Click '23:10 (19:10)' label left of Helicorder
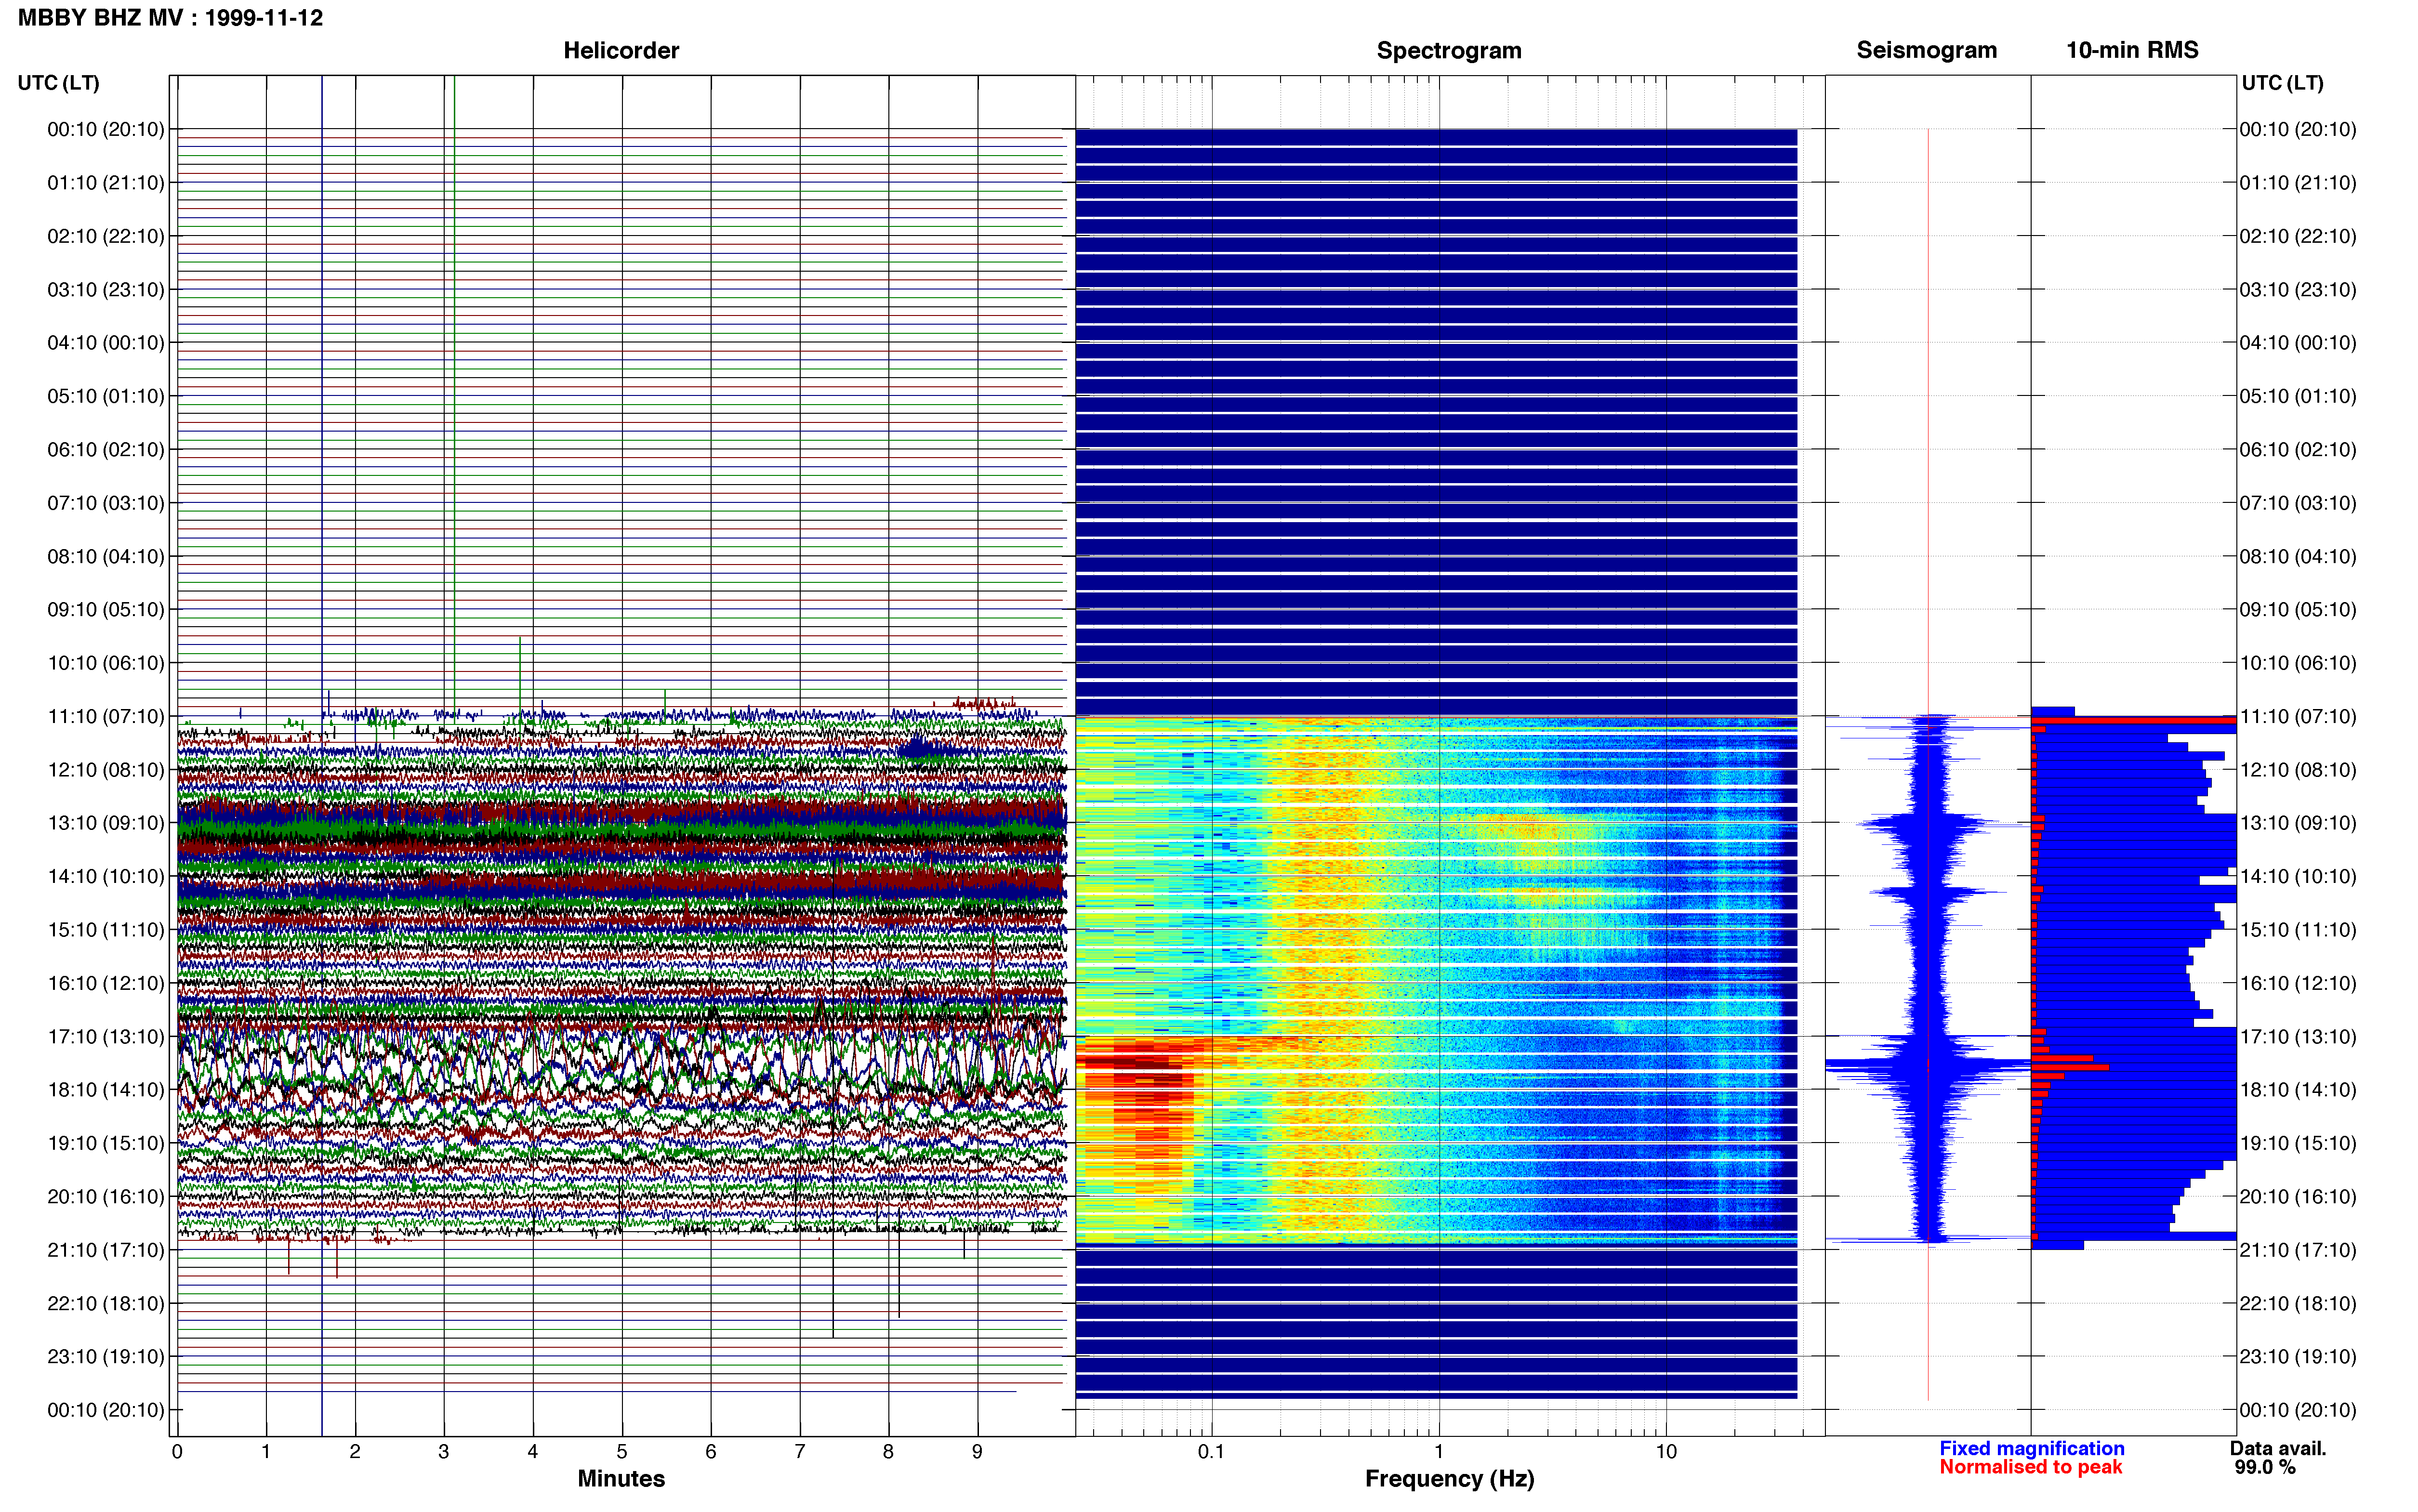The width and height of the screenshot is (2418, 1512). [x=106, y=1357]
